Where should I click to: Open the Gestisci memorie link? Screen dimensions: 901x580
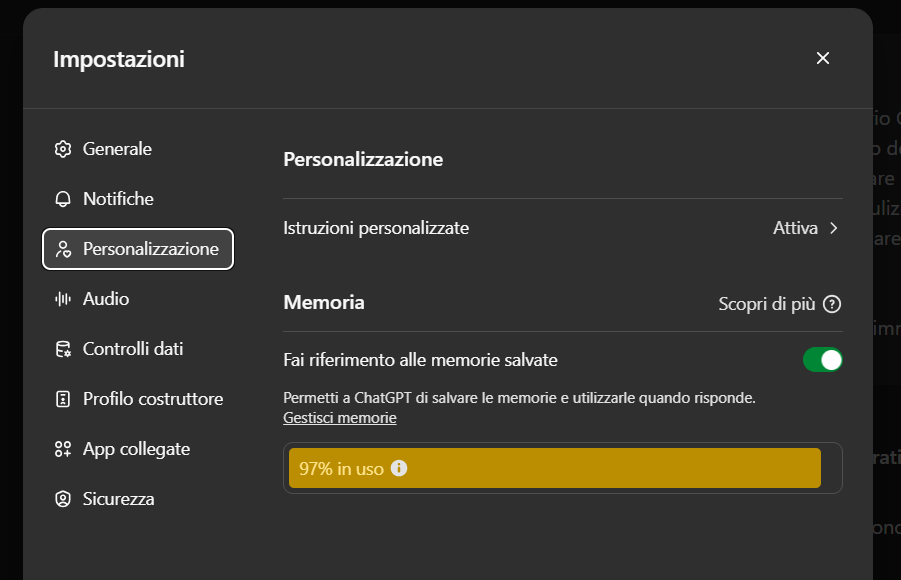[340, 418]
